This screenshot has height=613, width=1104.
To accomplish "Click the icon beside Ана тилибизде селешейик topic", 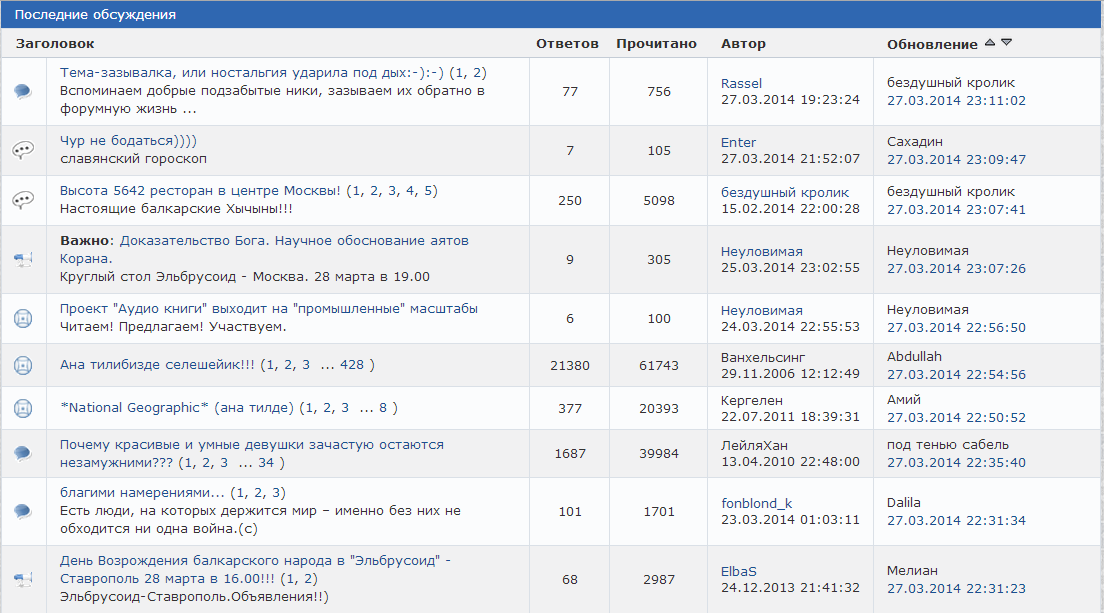I will tap(23, 366).
